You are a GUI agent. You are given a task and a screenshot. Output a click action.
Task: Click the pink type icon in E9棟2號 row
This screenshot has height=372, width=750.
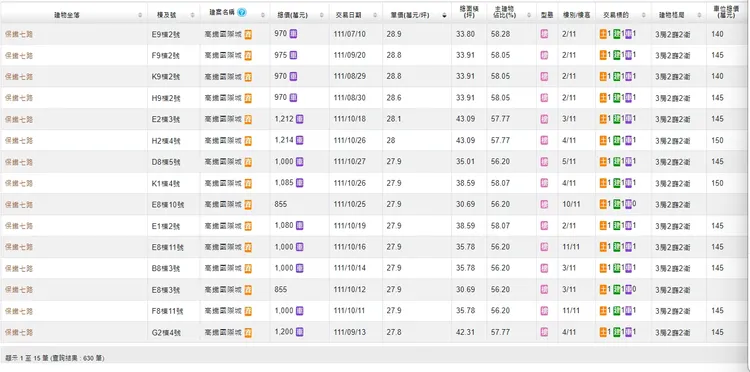544,34
